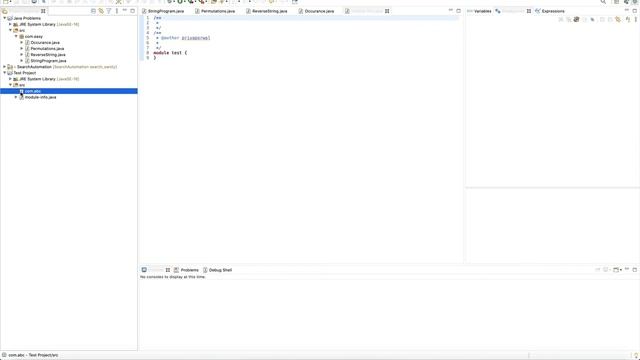The image size is (640, 360).
Task: Collapse the src folder under Java Problems
Action: (x=10, y=30)
